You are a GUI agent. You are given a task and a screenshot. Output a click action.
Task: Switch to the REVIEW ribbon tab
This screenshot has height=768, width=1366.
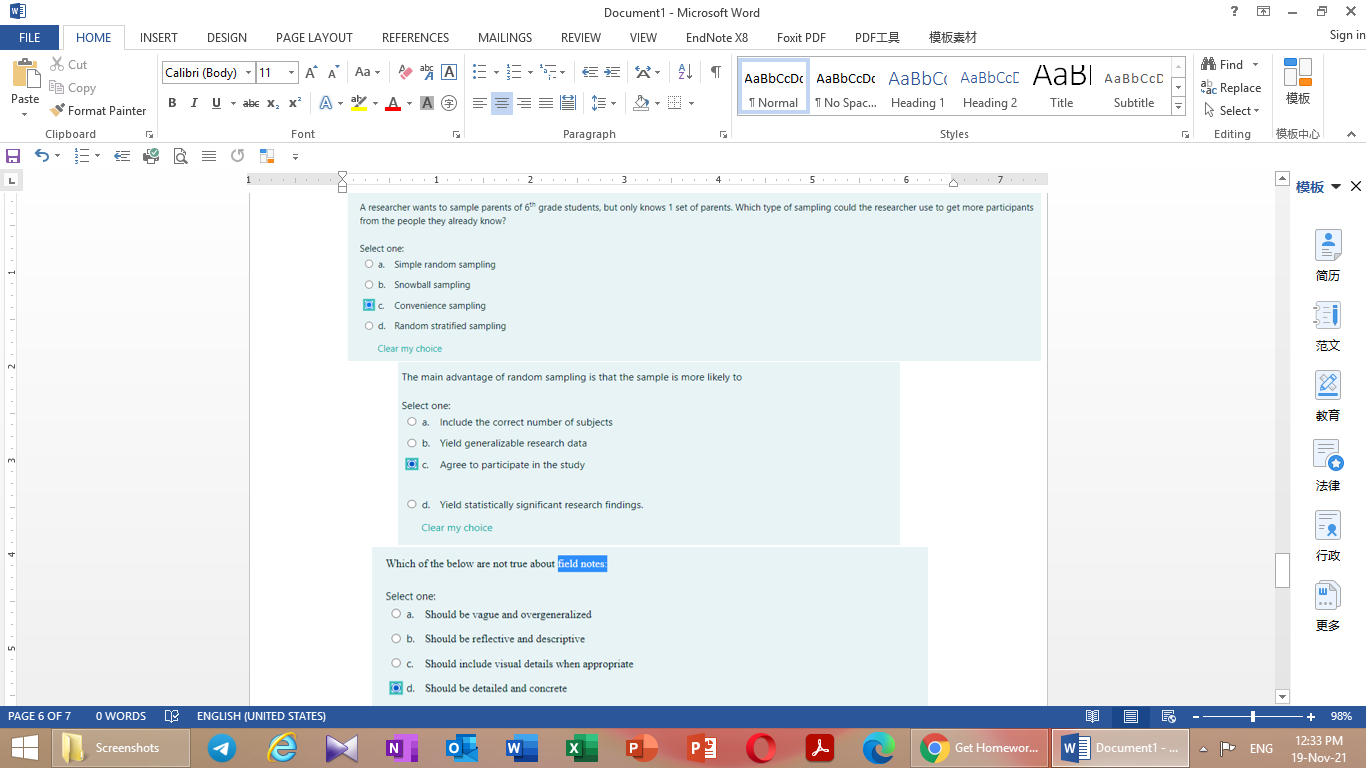(580, 37)
